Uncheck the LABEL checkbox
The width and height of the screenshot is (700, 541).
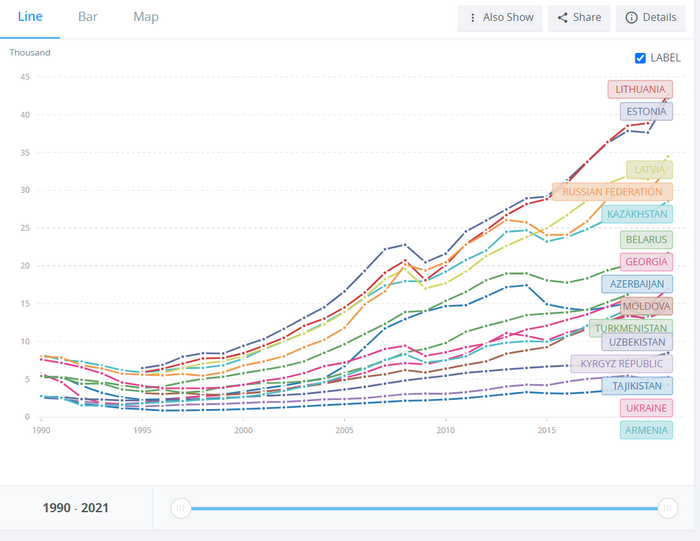pos(640,58)
